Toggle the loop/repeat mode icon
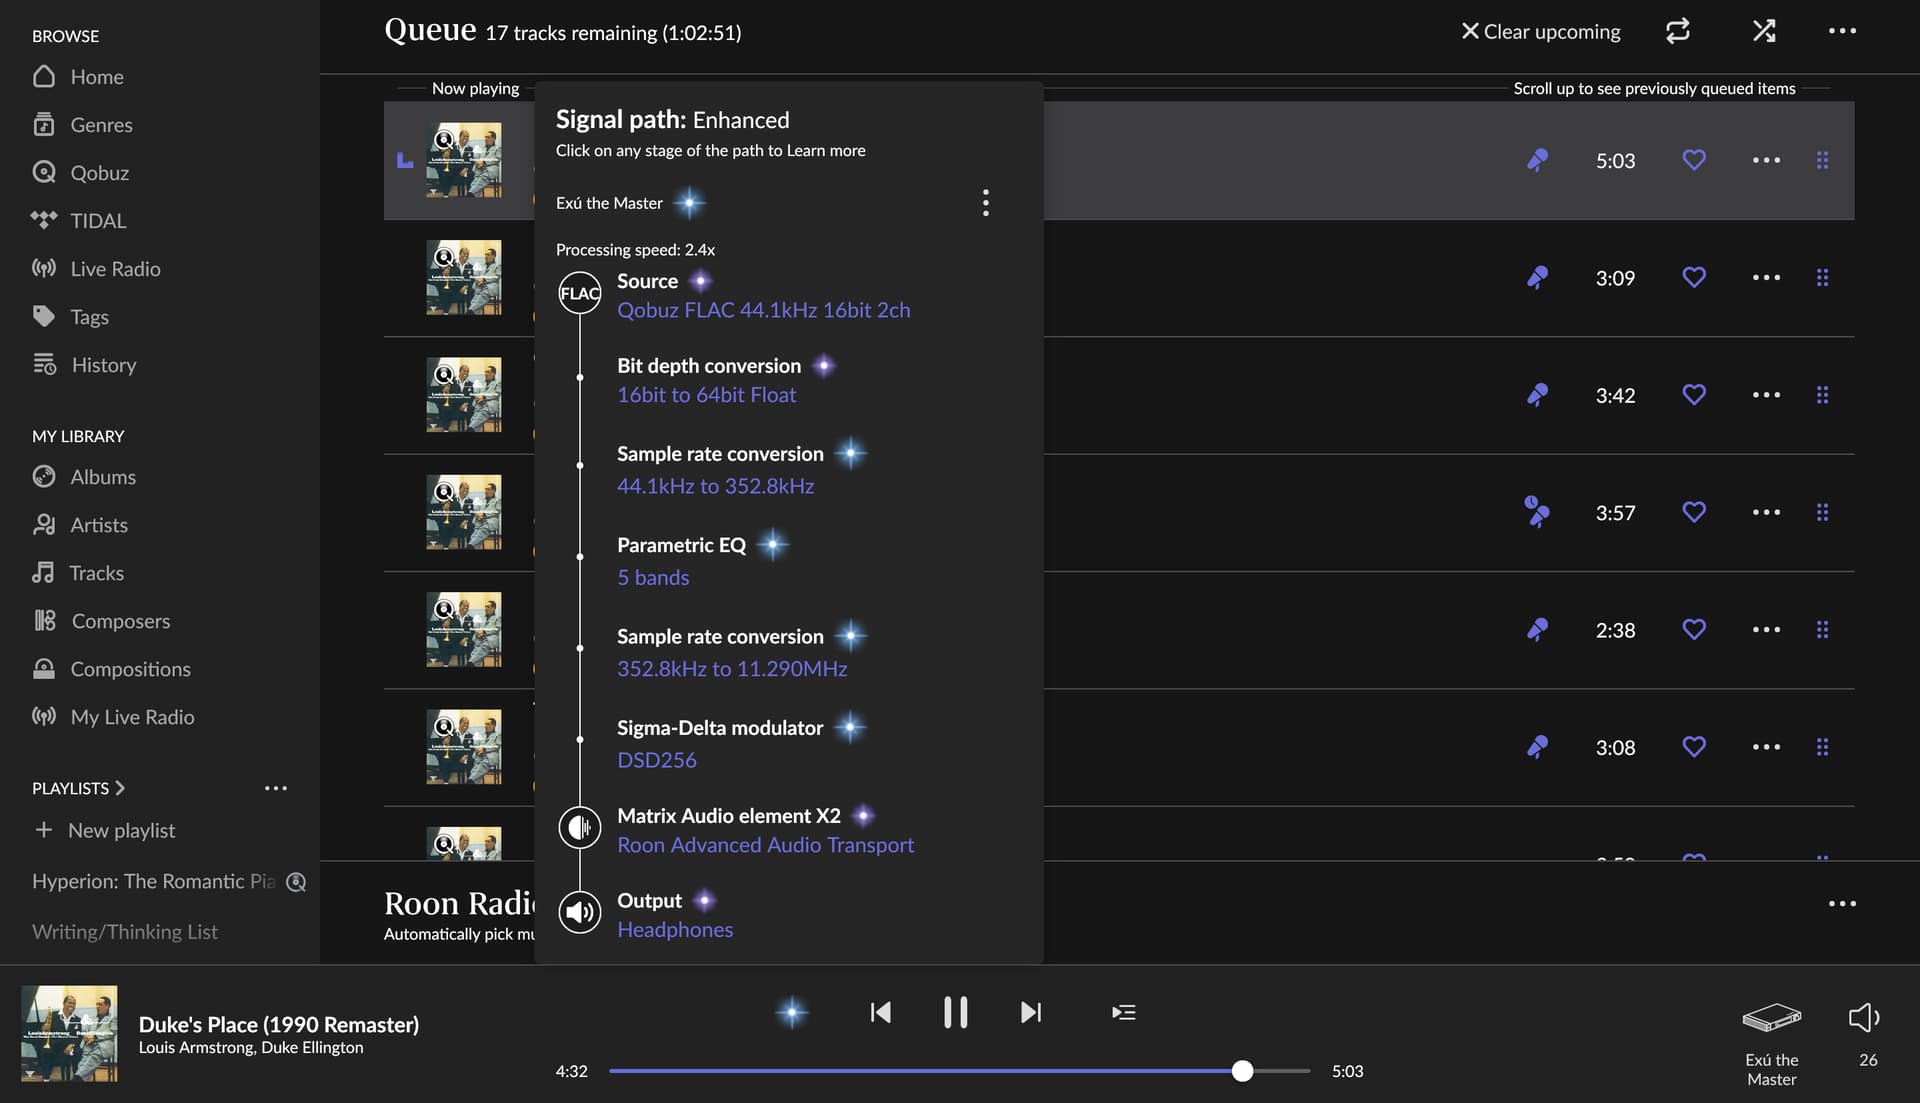The height and width of the screenshot is (1103, 1920). [1678, 31]
